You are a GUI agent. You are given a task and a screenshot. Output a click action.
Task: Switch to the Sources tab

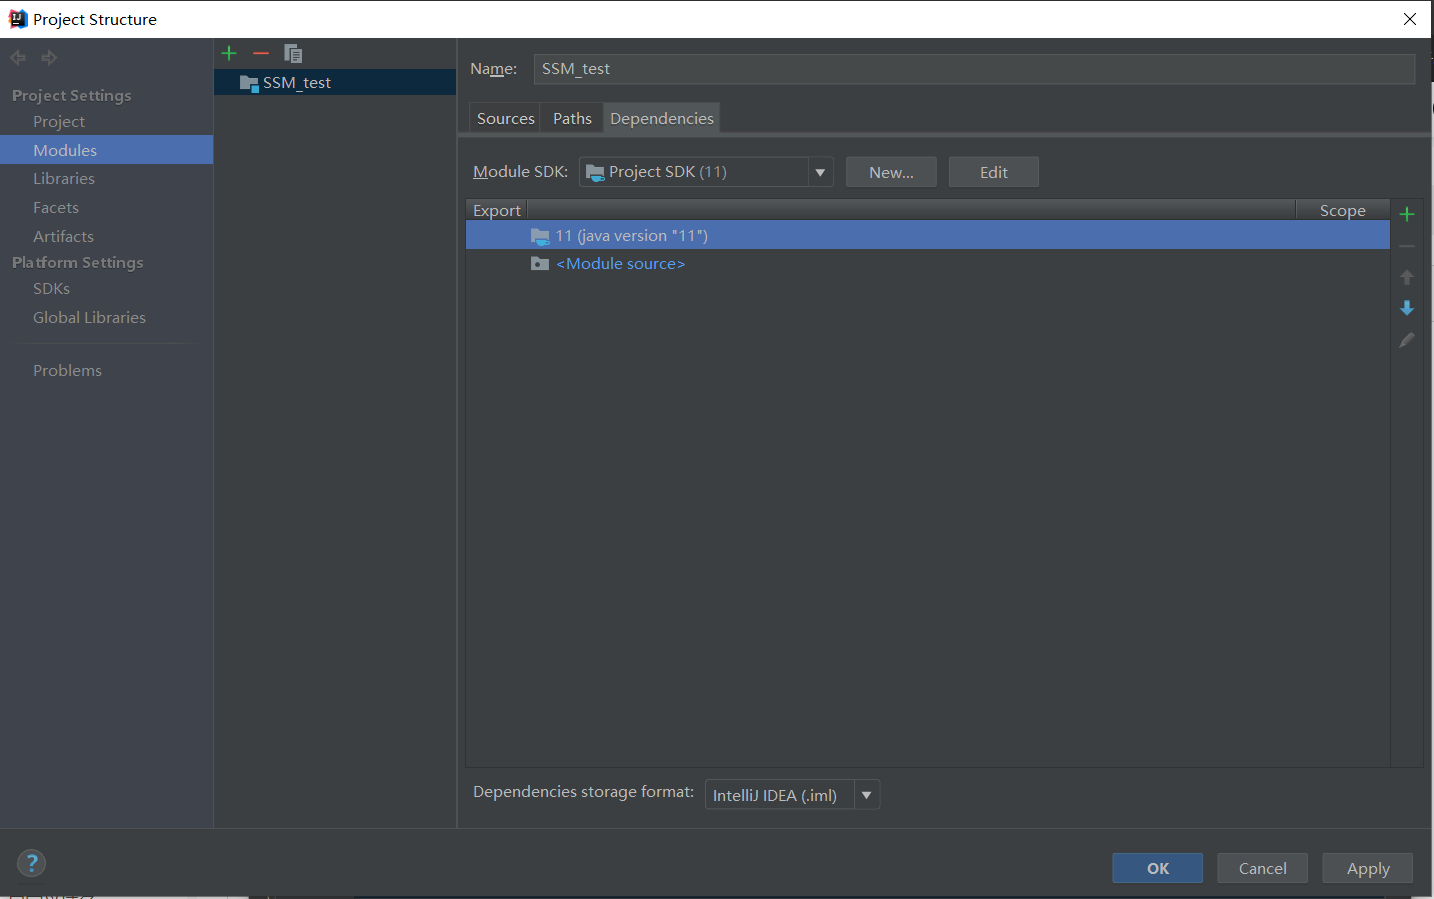click(x=506, y=118)
